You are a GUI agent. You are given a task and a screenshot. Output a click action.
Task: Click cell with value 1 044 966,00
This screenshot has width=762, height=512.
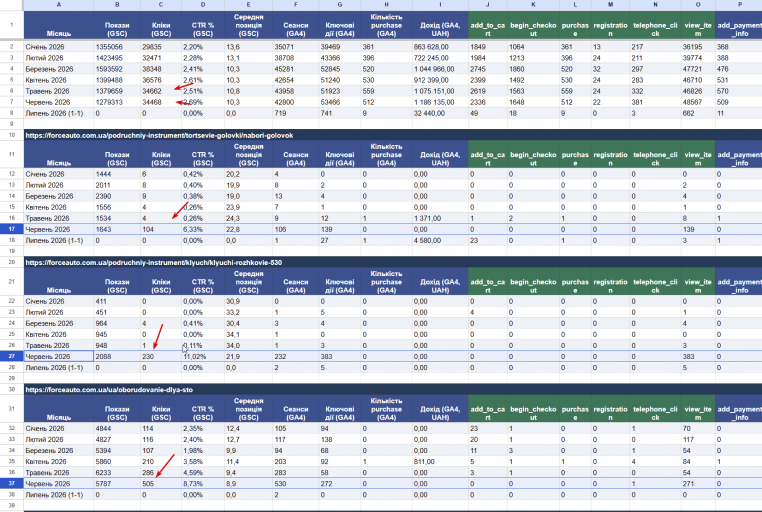click(440, 69)
